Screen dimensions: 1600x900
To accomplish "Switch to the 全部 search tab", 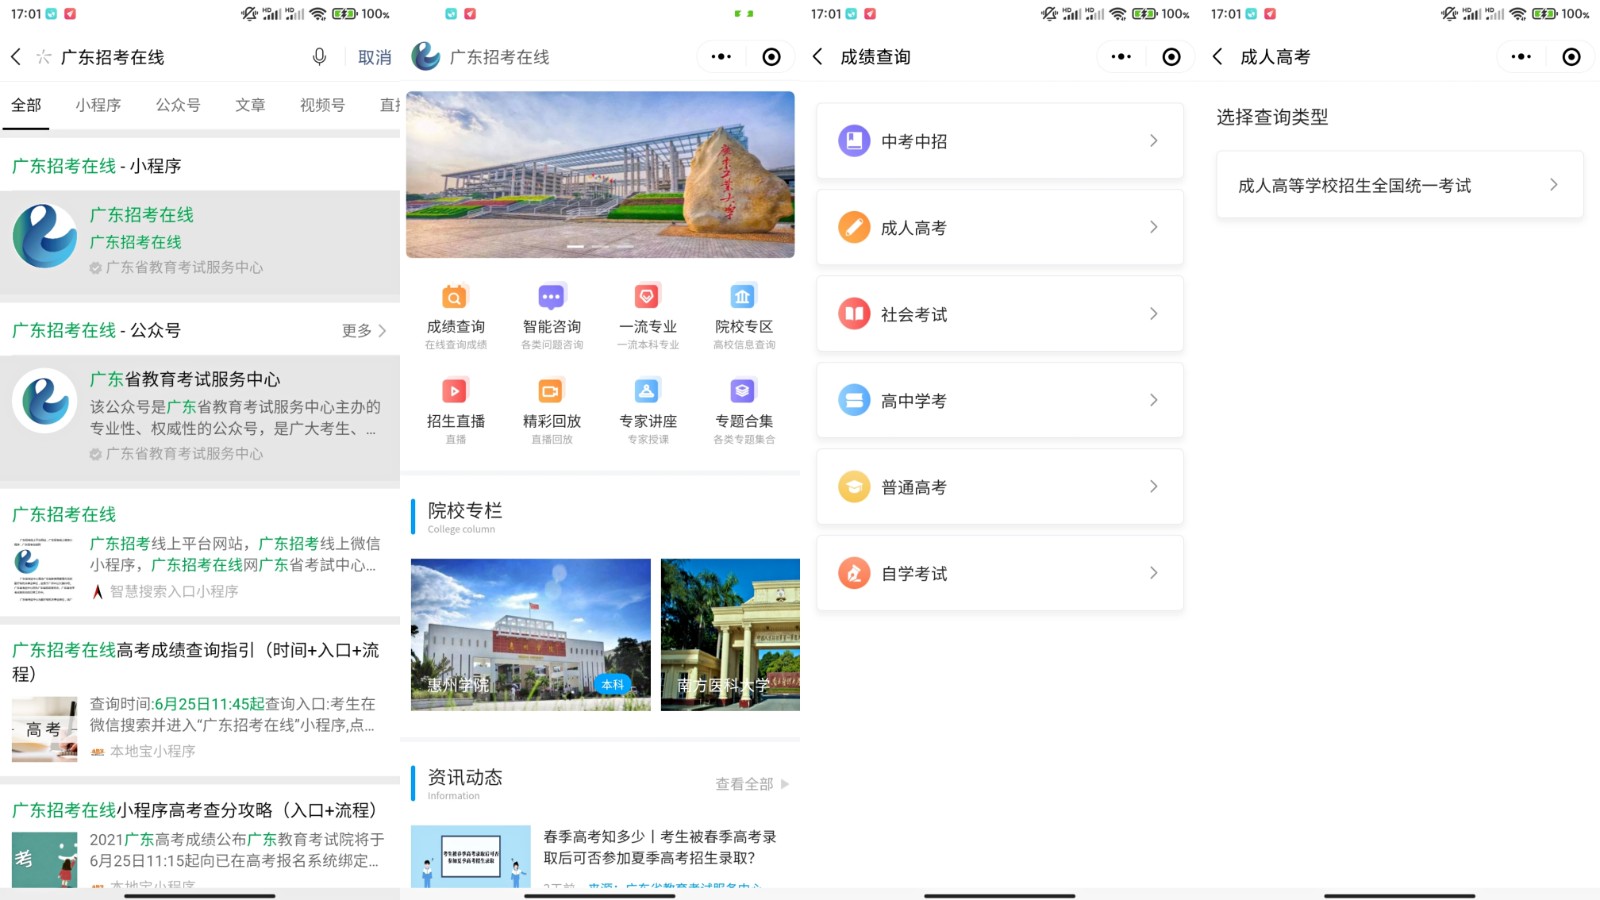I will click(x=26, y=105).
